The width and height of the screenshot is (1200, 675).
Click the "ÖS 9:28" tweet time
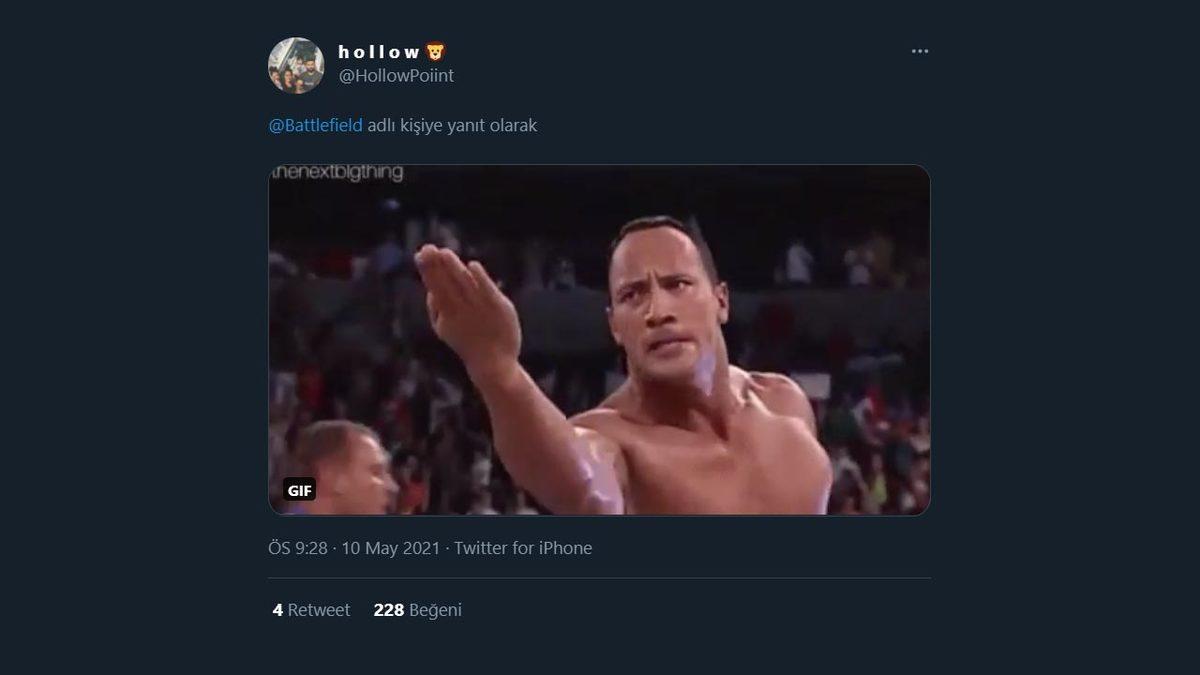point(298,548)
